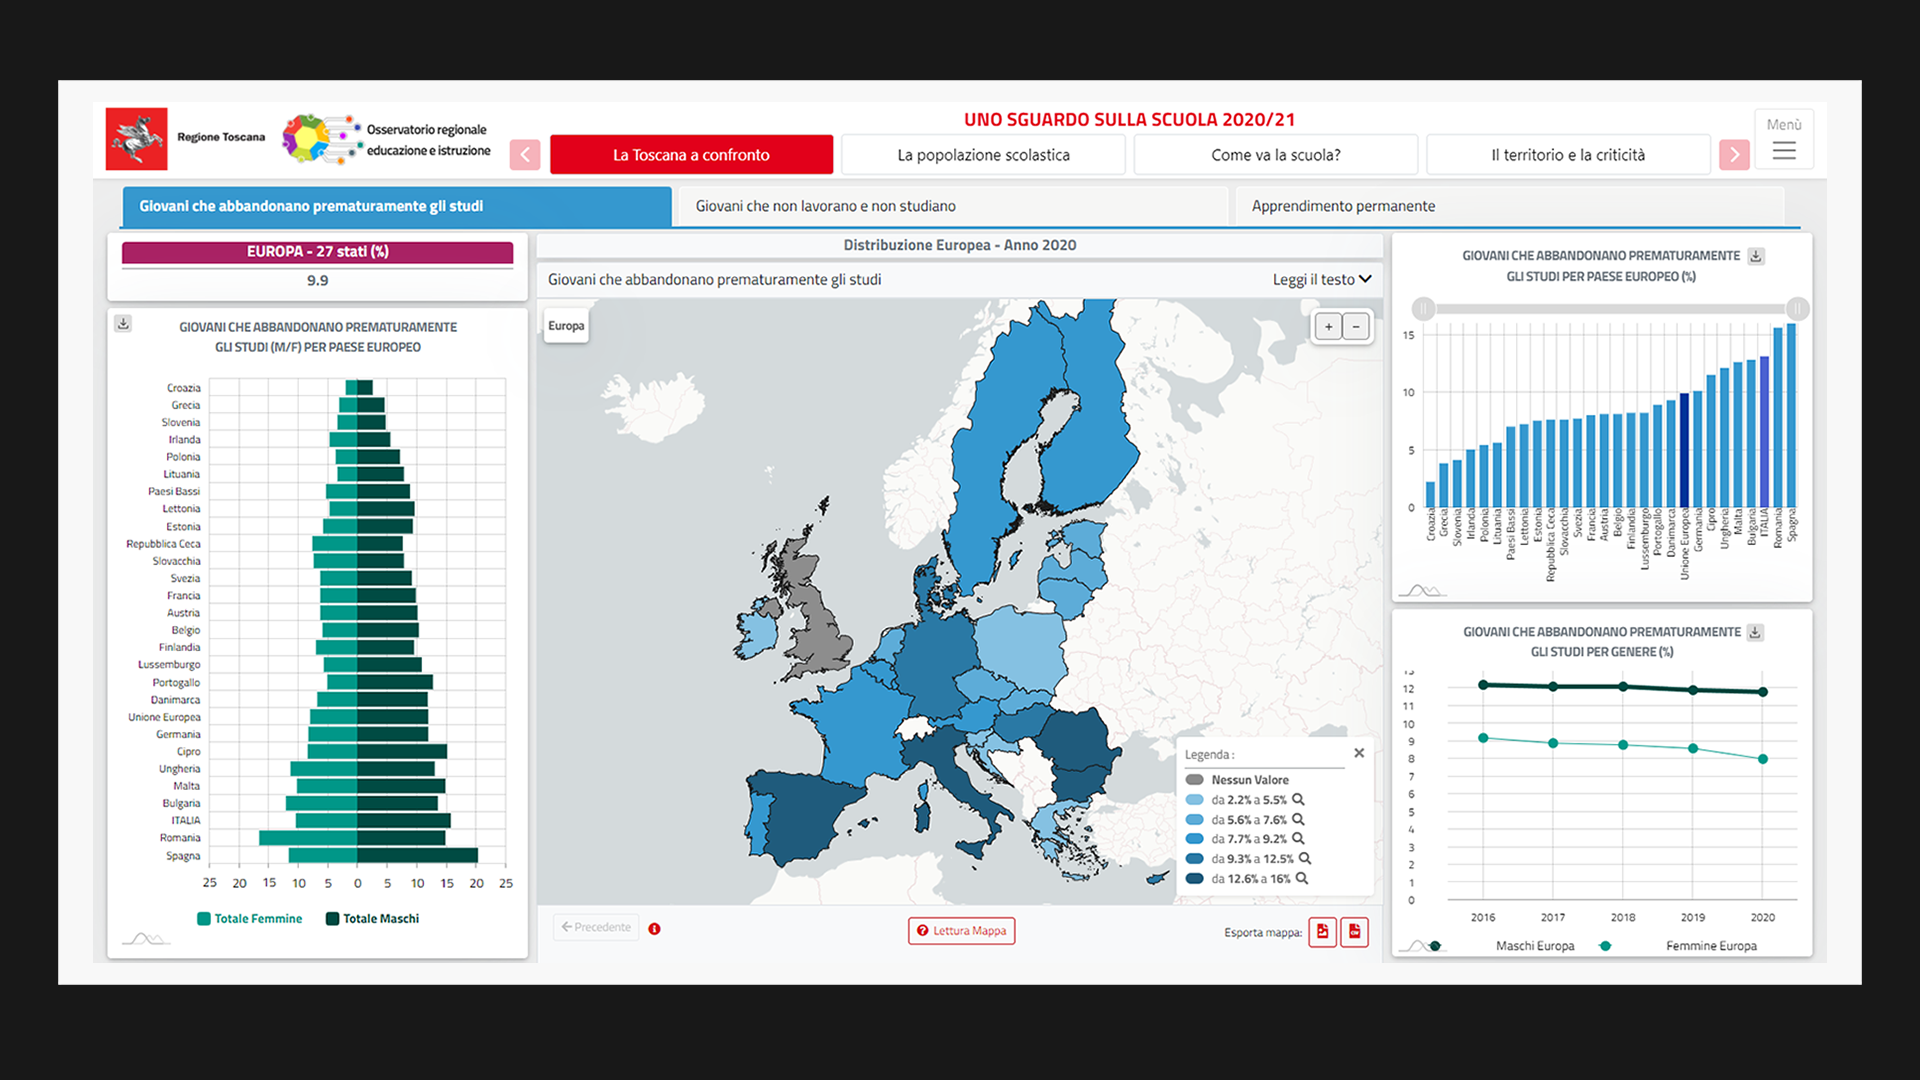Viewport: 1920px width, 1080px height.
Task: Click the Distribuzione Europea - Anno 2020 title
Action: coord(960,245)
